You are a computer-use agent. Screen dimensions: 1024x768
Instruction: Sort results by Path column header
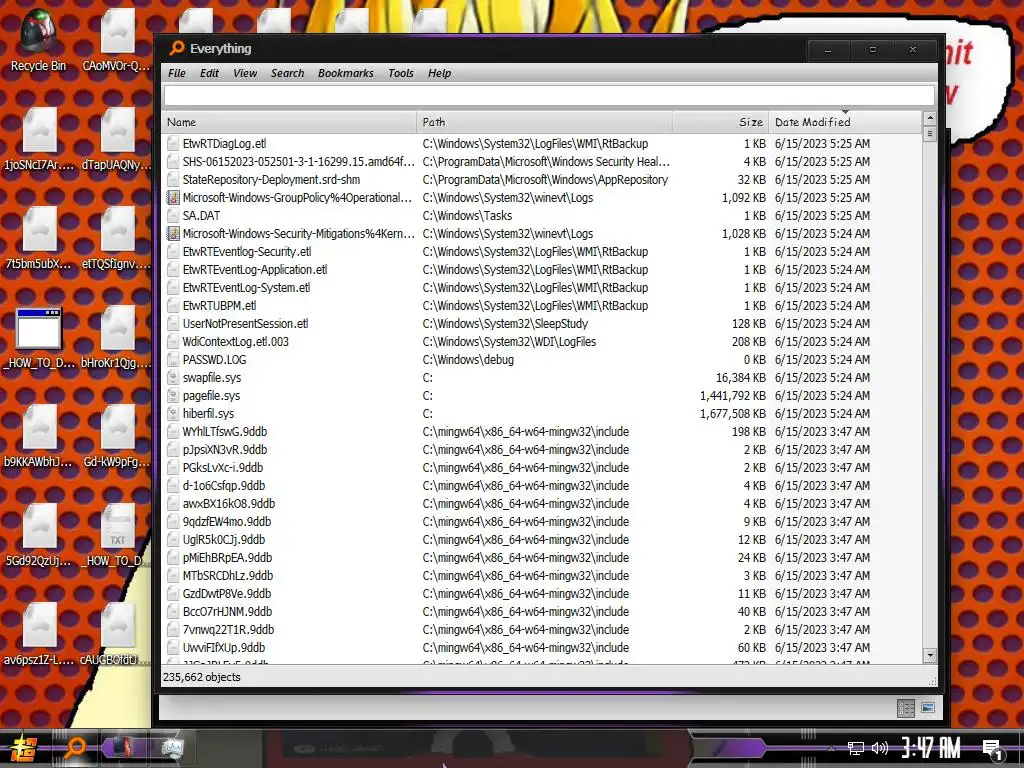pos(544,122)
